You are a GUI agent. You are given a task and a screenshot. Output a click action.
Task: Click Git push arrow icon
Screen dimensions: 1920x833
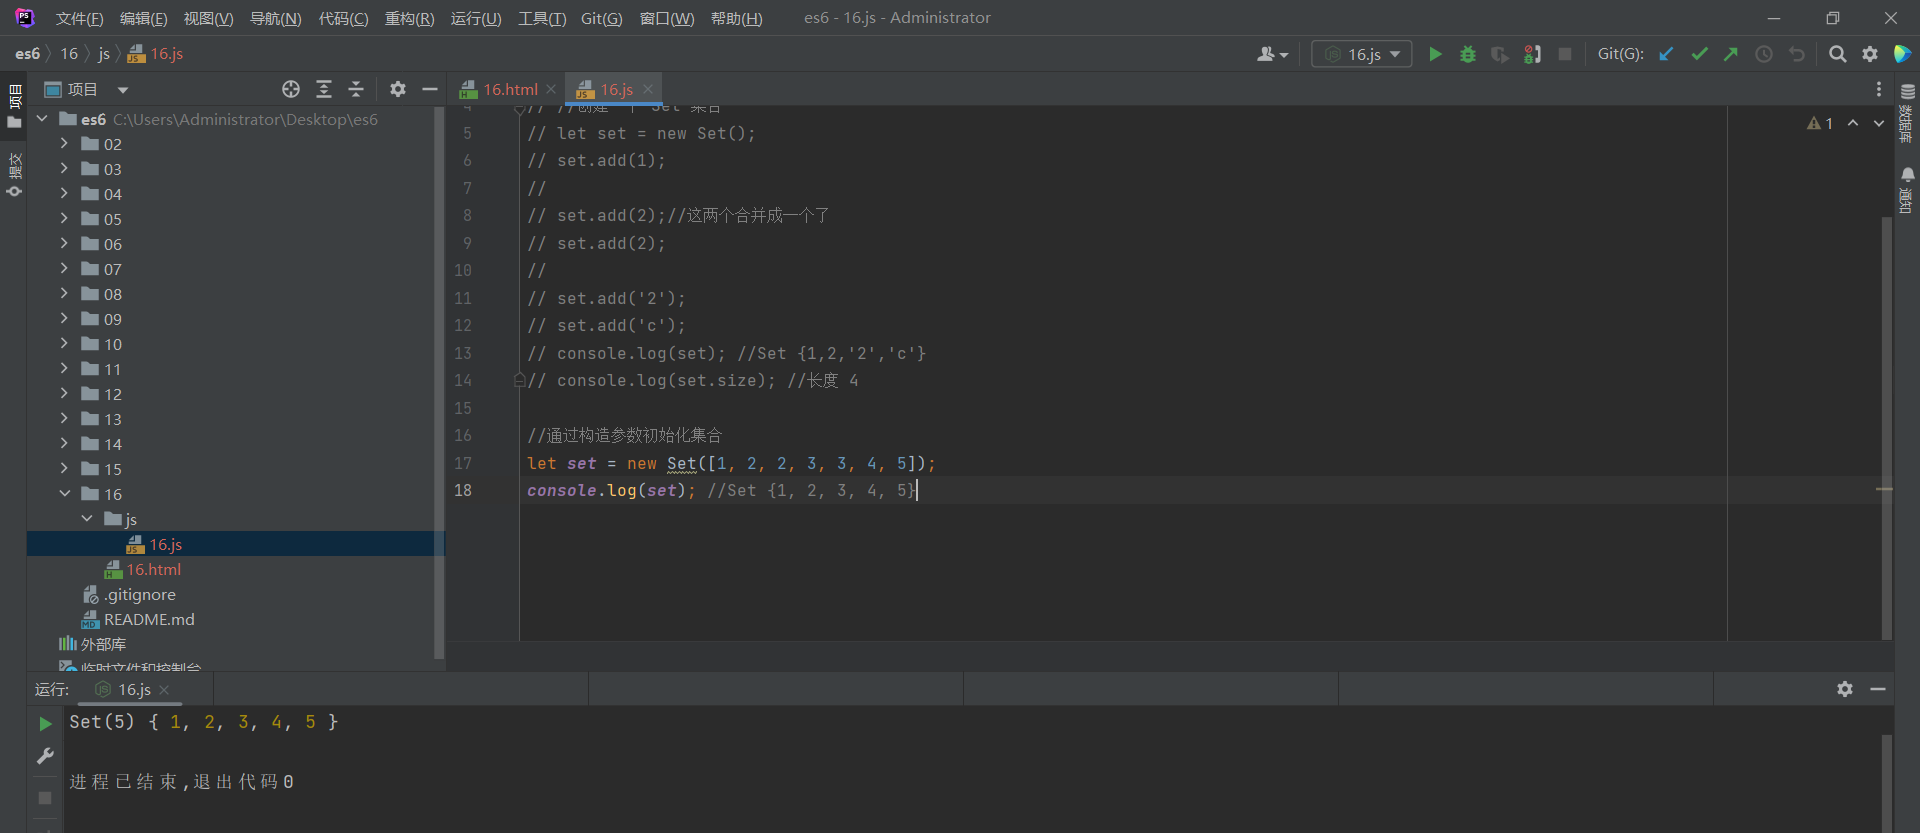[x=1731, y=54]
